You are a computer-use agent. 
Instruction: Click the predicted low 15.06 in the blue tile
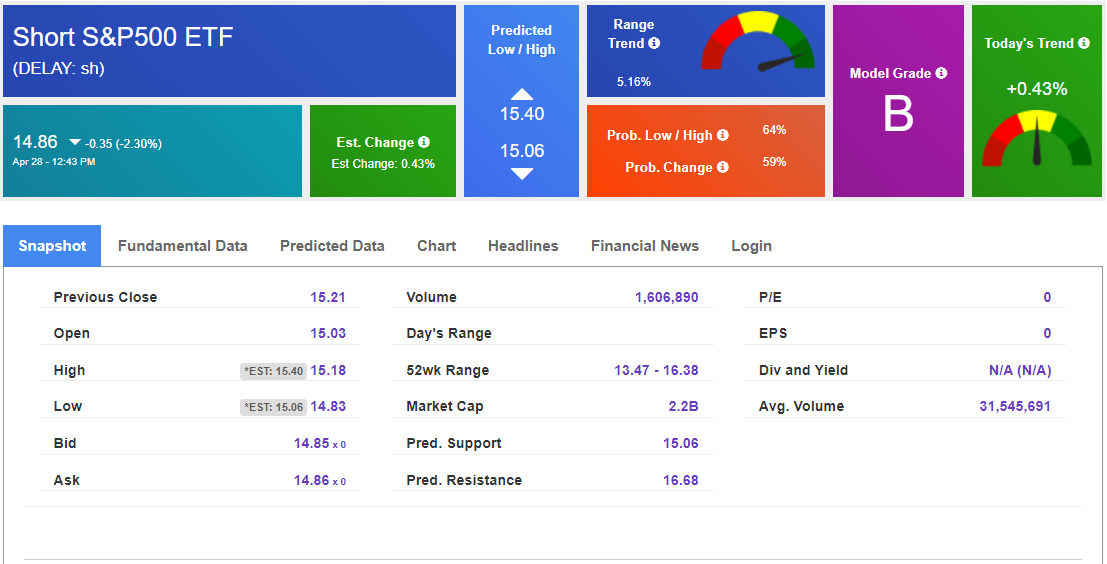tap(522, 150)
